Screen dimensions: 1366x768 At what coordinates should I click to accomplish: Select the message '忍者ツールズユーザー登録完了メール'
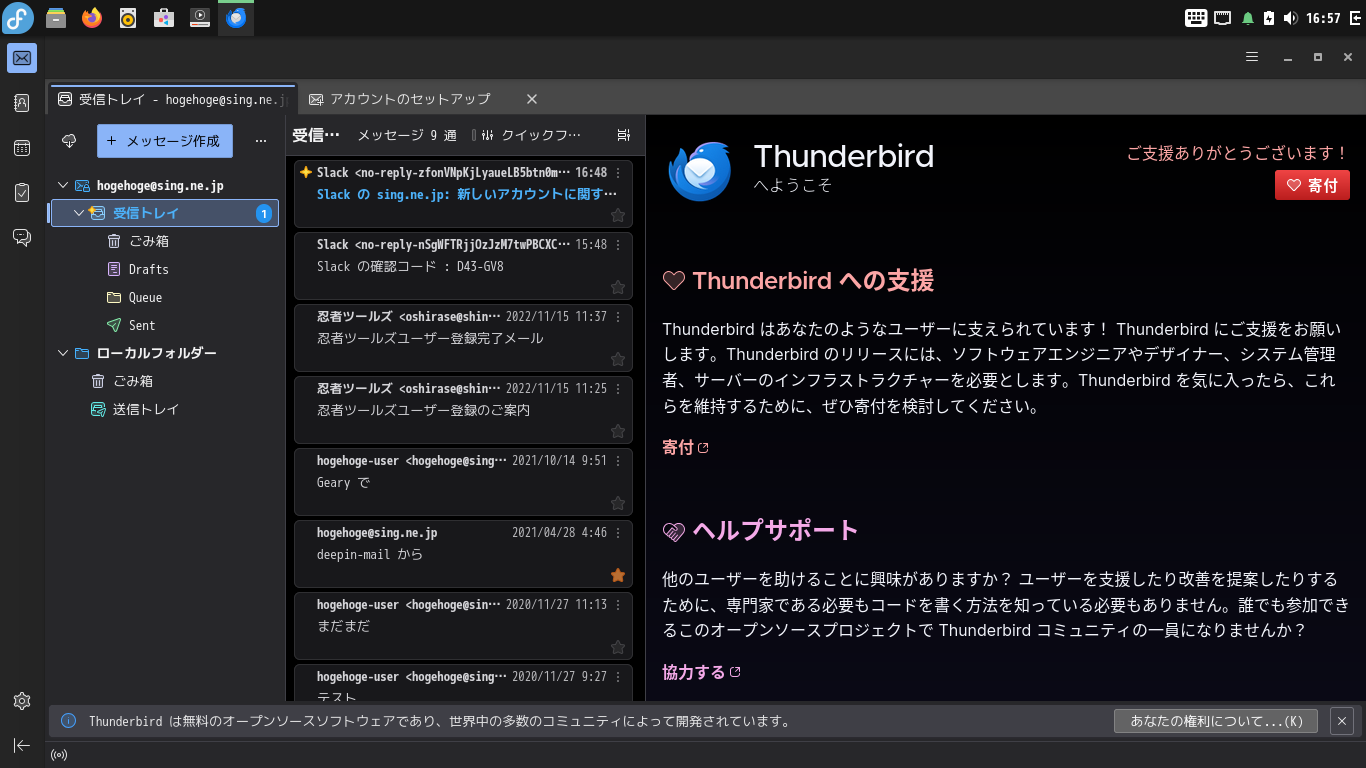point(464,338)
